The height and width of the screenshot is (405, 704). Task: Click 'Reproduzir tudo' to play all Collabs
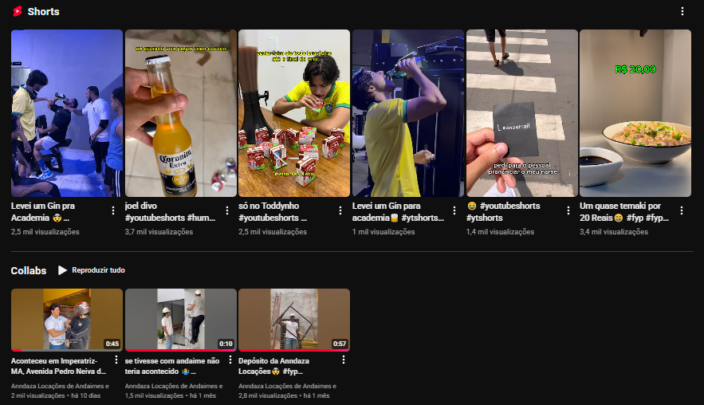click(91, 271)
